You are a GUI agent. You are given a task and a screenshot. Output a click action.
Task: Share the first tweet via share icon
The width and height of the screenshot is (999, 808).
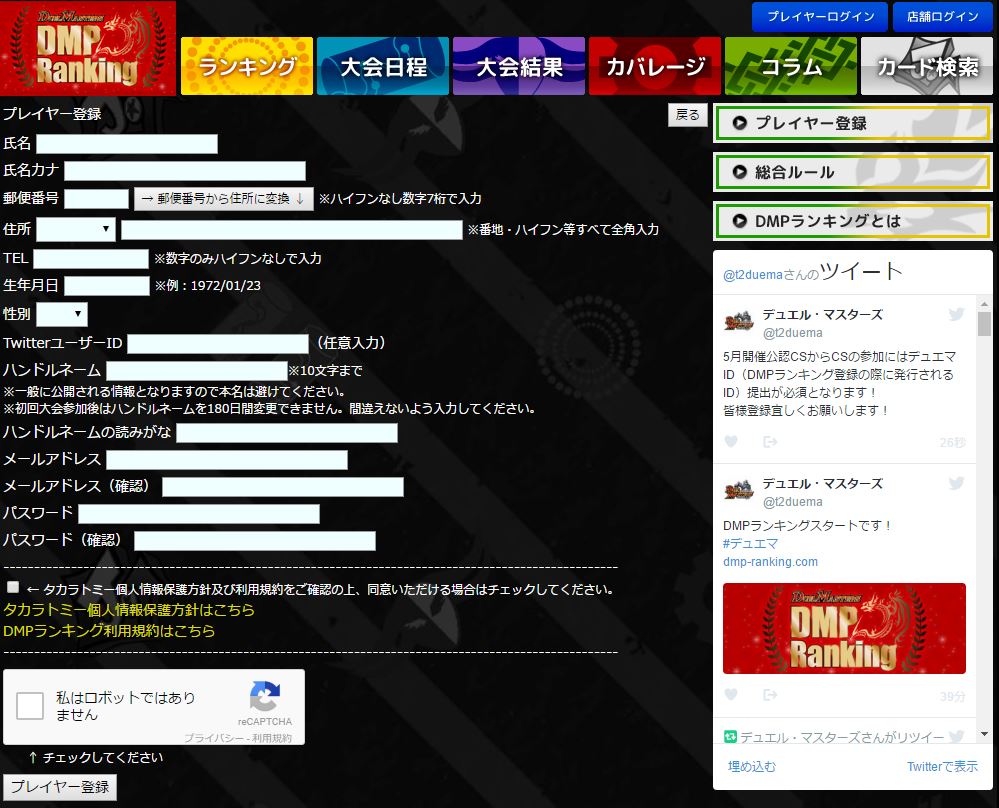770,442
